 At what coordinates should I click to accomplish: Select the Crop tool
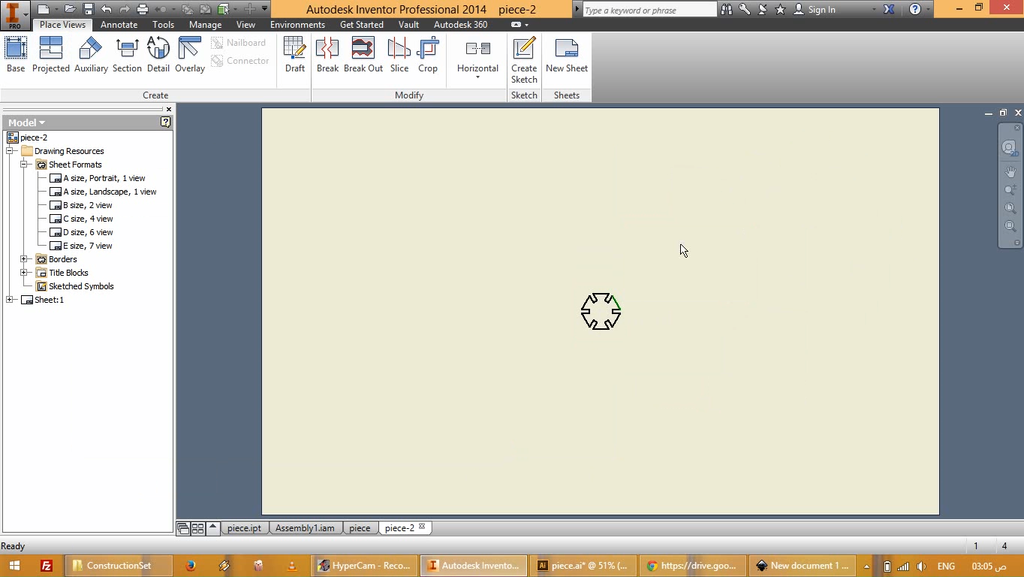coord(428,54)
